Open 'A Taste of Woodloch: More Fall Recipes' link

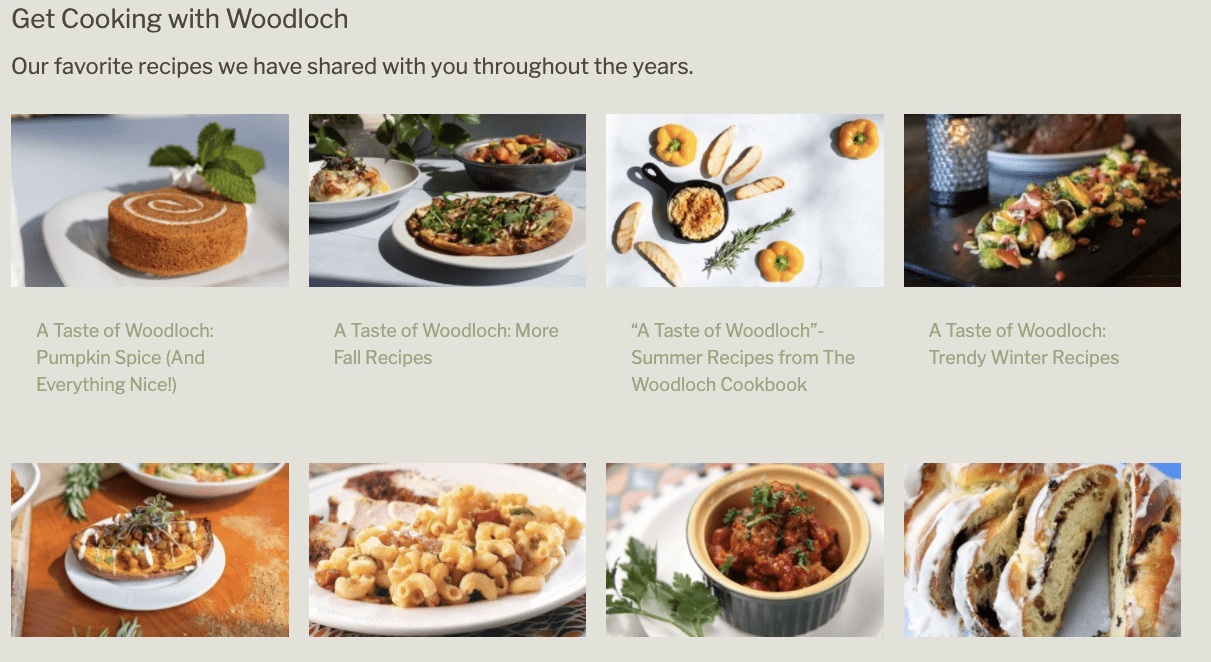(x=446, y=344)
